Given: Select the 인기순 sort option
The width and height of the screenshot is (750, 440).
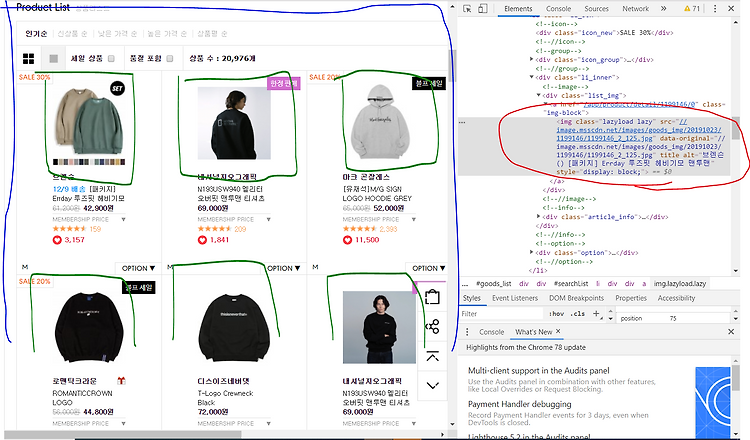Looking at the screenshot, I should (x=36, y=33).
